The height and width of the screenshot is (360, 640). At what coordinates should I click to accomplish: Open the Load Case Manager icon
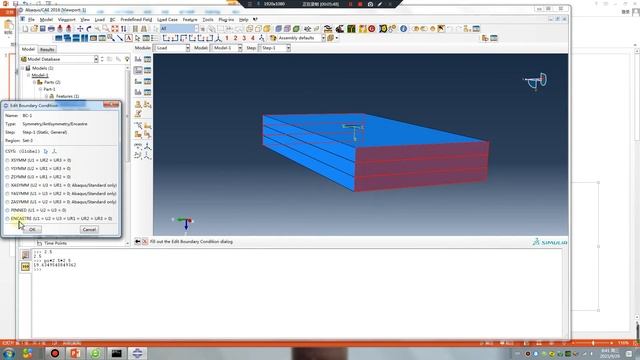(x=147, y=93)
